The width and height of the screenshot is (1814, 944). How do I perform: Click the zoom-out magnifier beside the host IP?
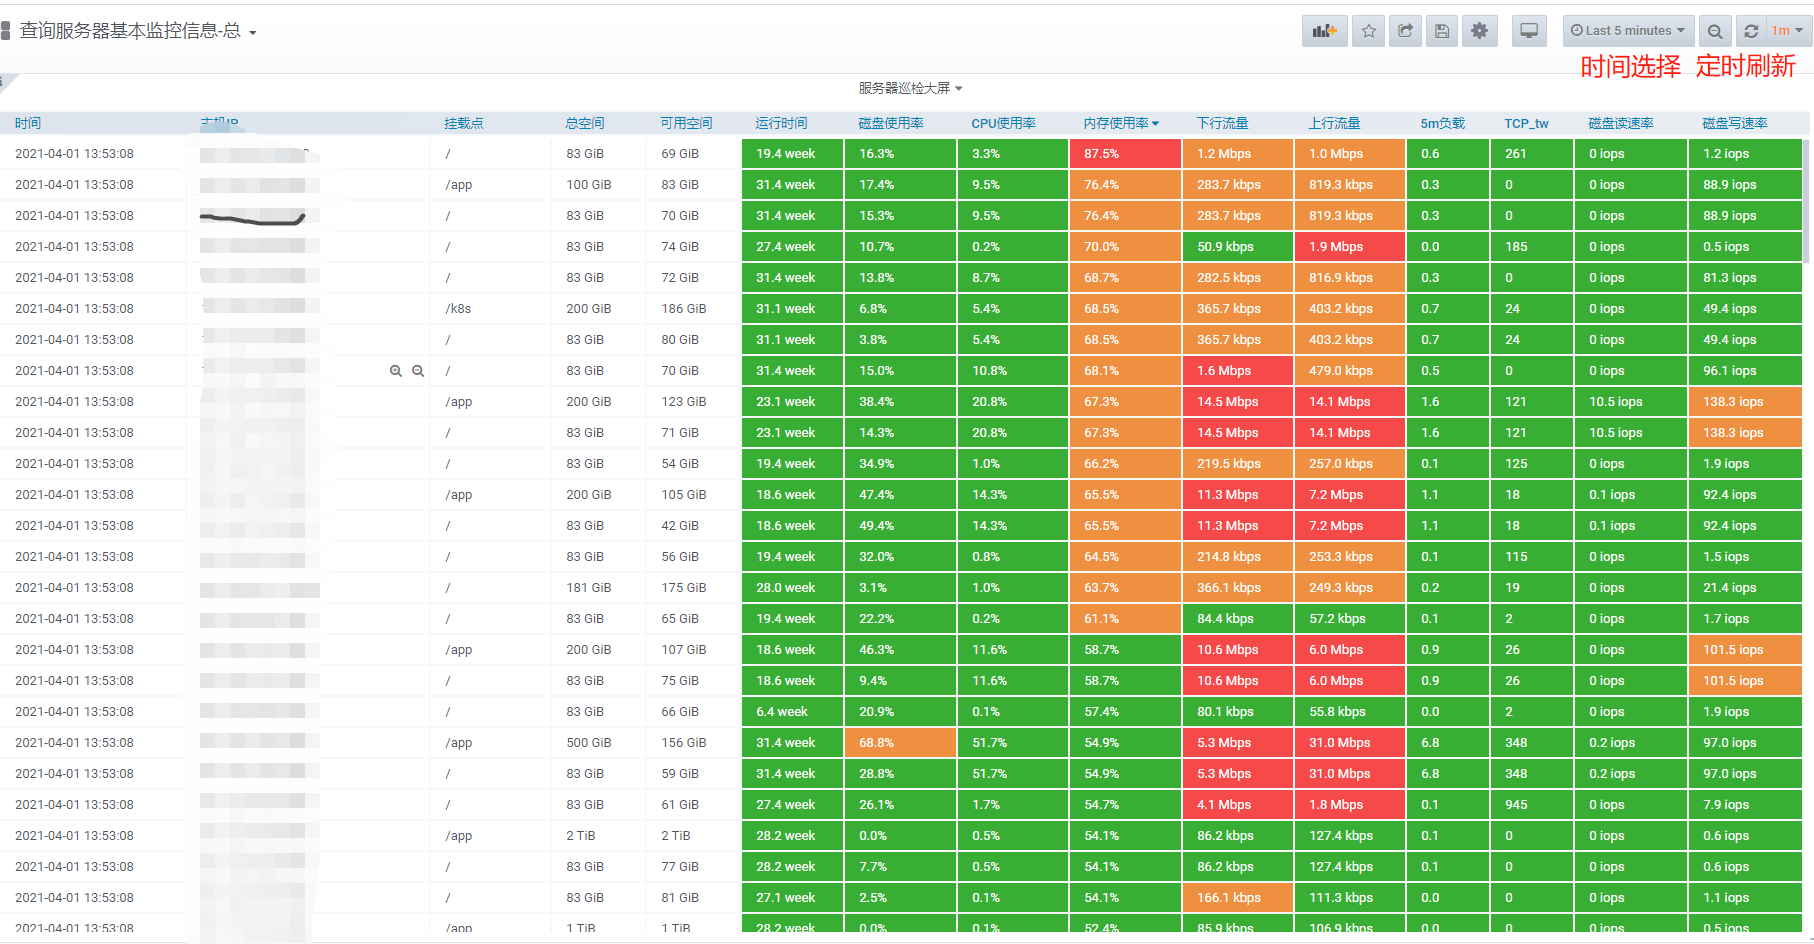pyautogui.click(x=418, y=370)
